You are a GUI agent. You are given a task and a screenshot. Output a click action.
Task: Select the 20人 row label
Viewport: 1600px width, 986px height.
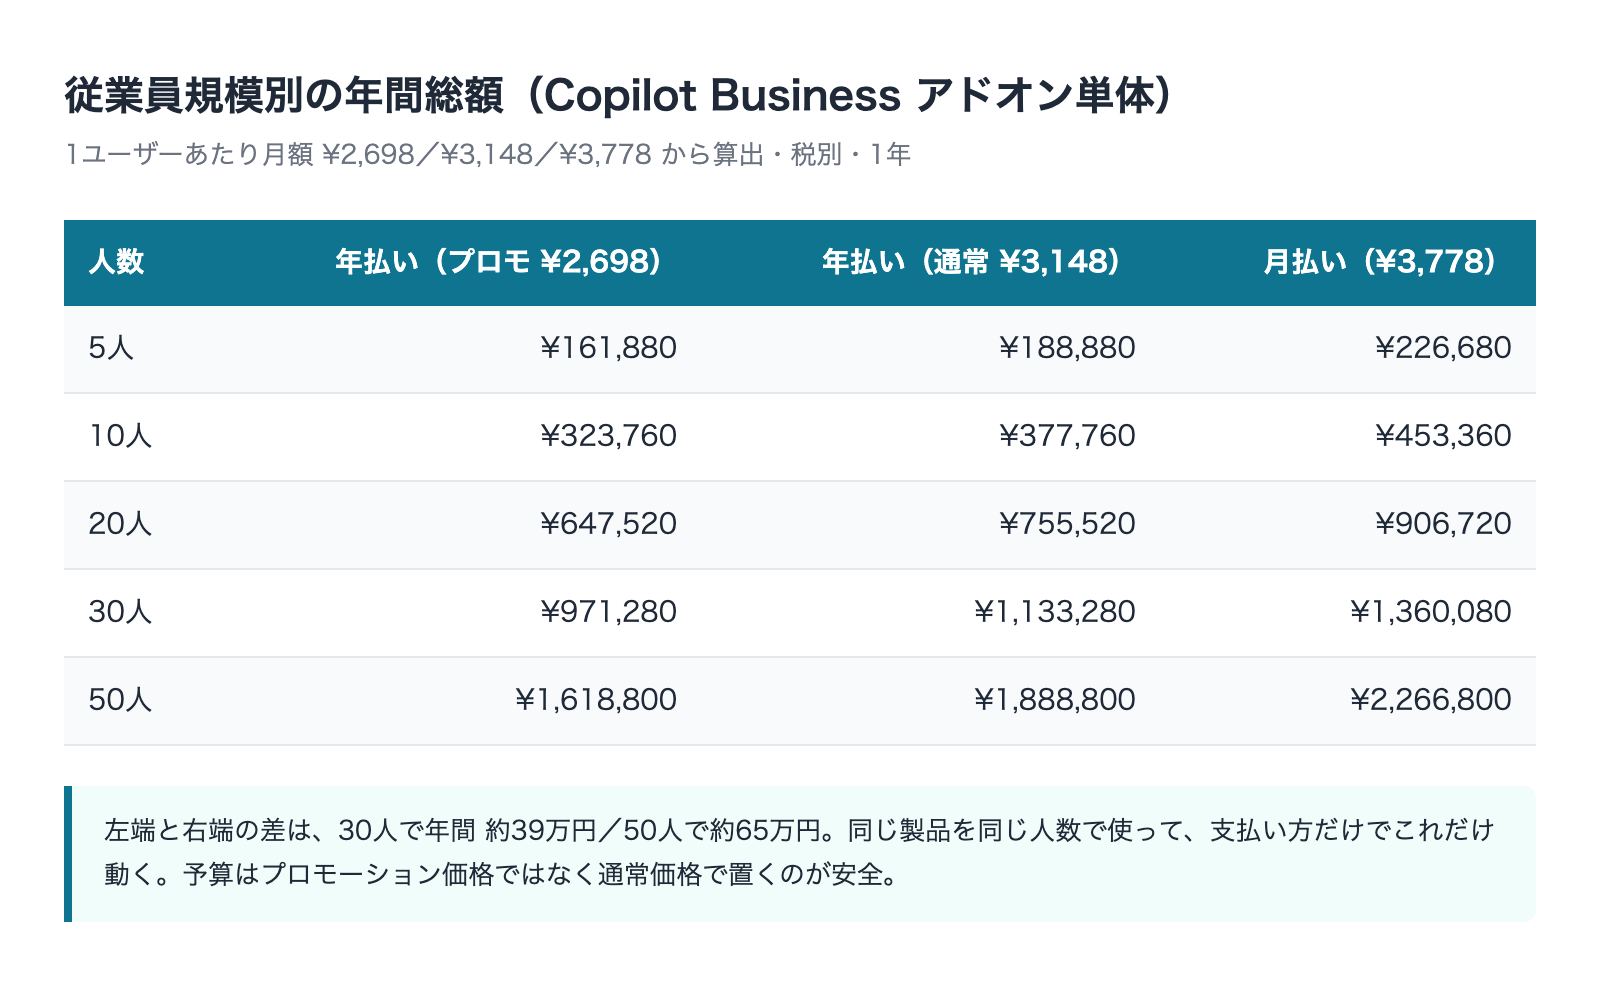pyautogui.click(x=120, y=524)
